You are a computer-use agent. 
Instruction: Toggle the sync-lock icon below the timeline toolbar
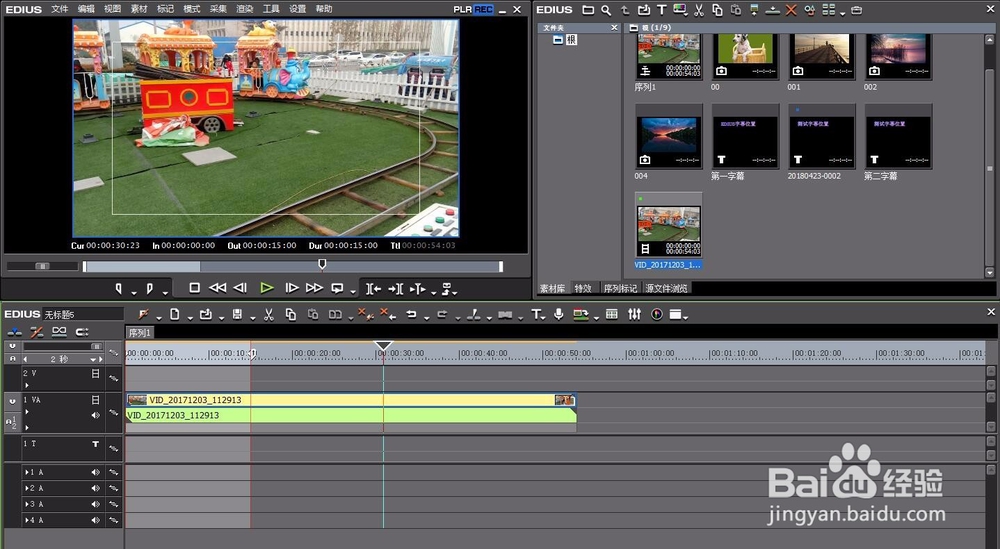pos(82,332)
